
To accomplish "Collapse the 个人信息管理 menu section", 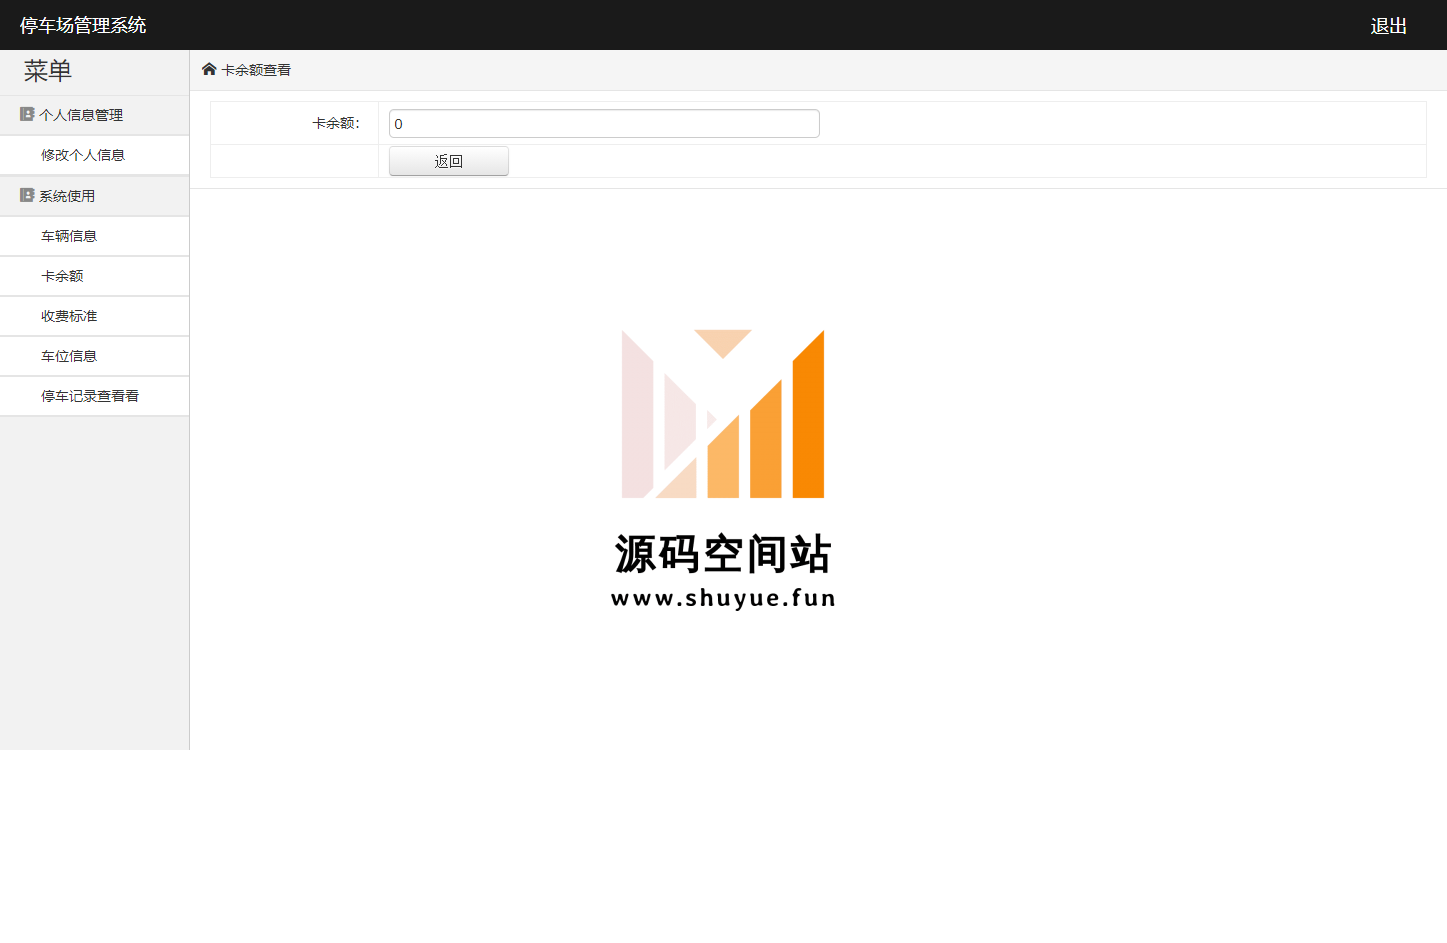I will coord(94,115).
